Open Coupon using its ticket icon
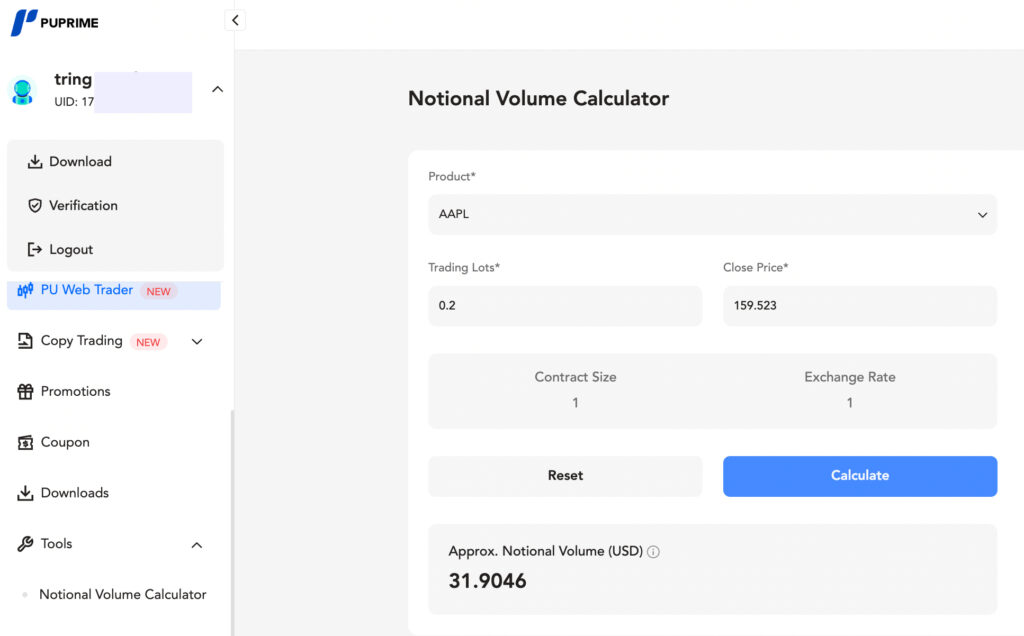Screen dimensions: 1024x636 pyautogui.click(x=25, y=442)
